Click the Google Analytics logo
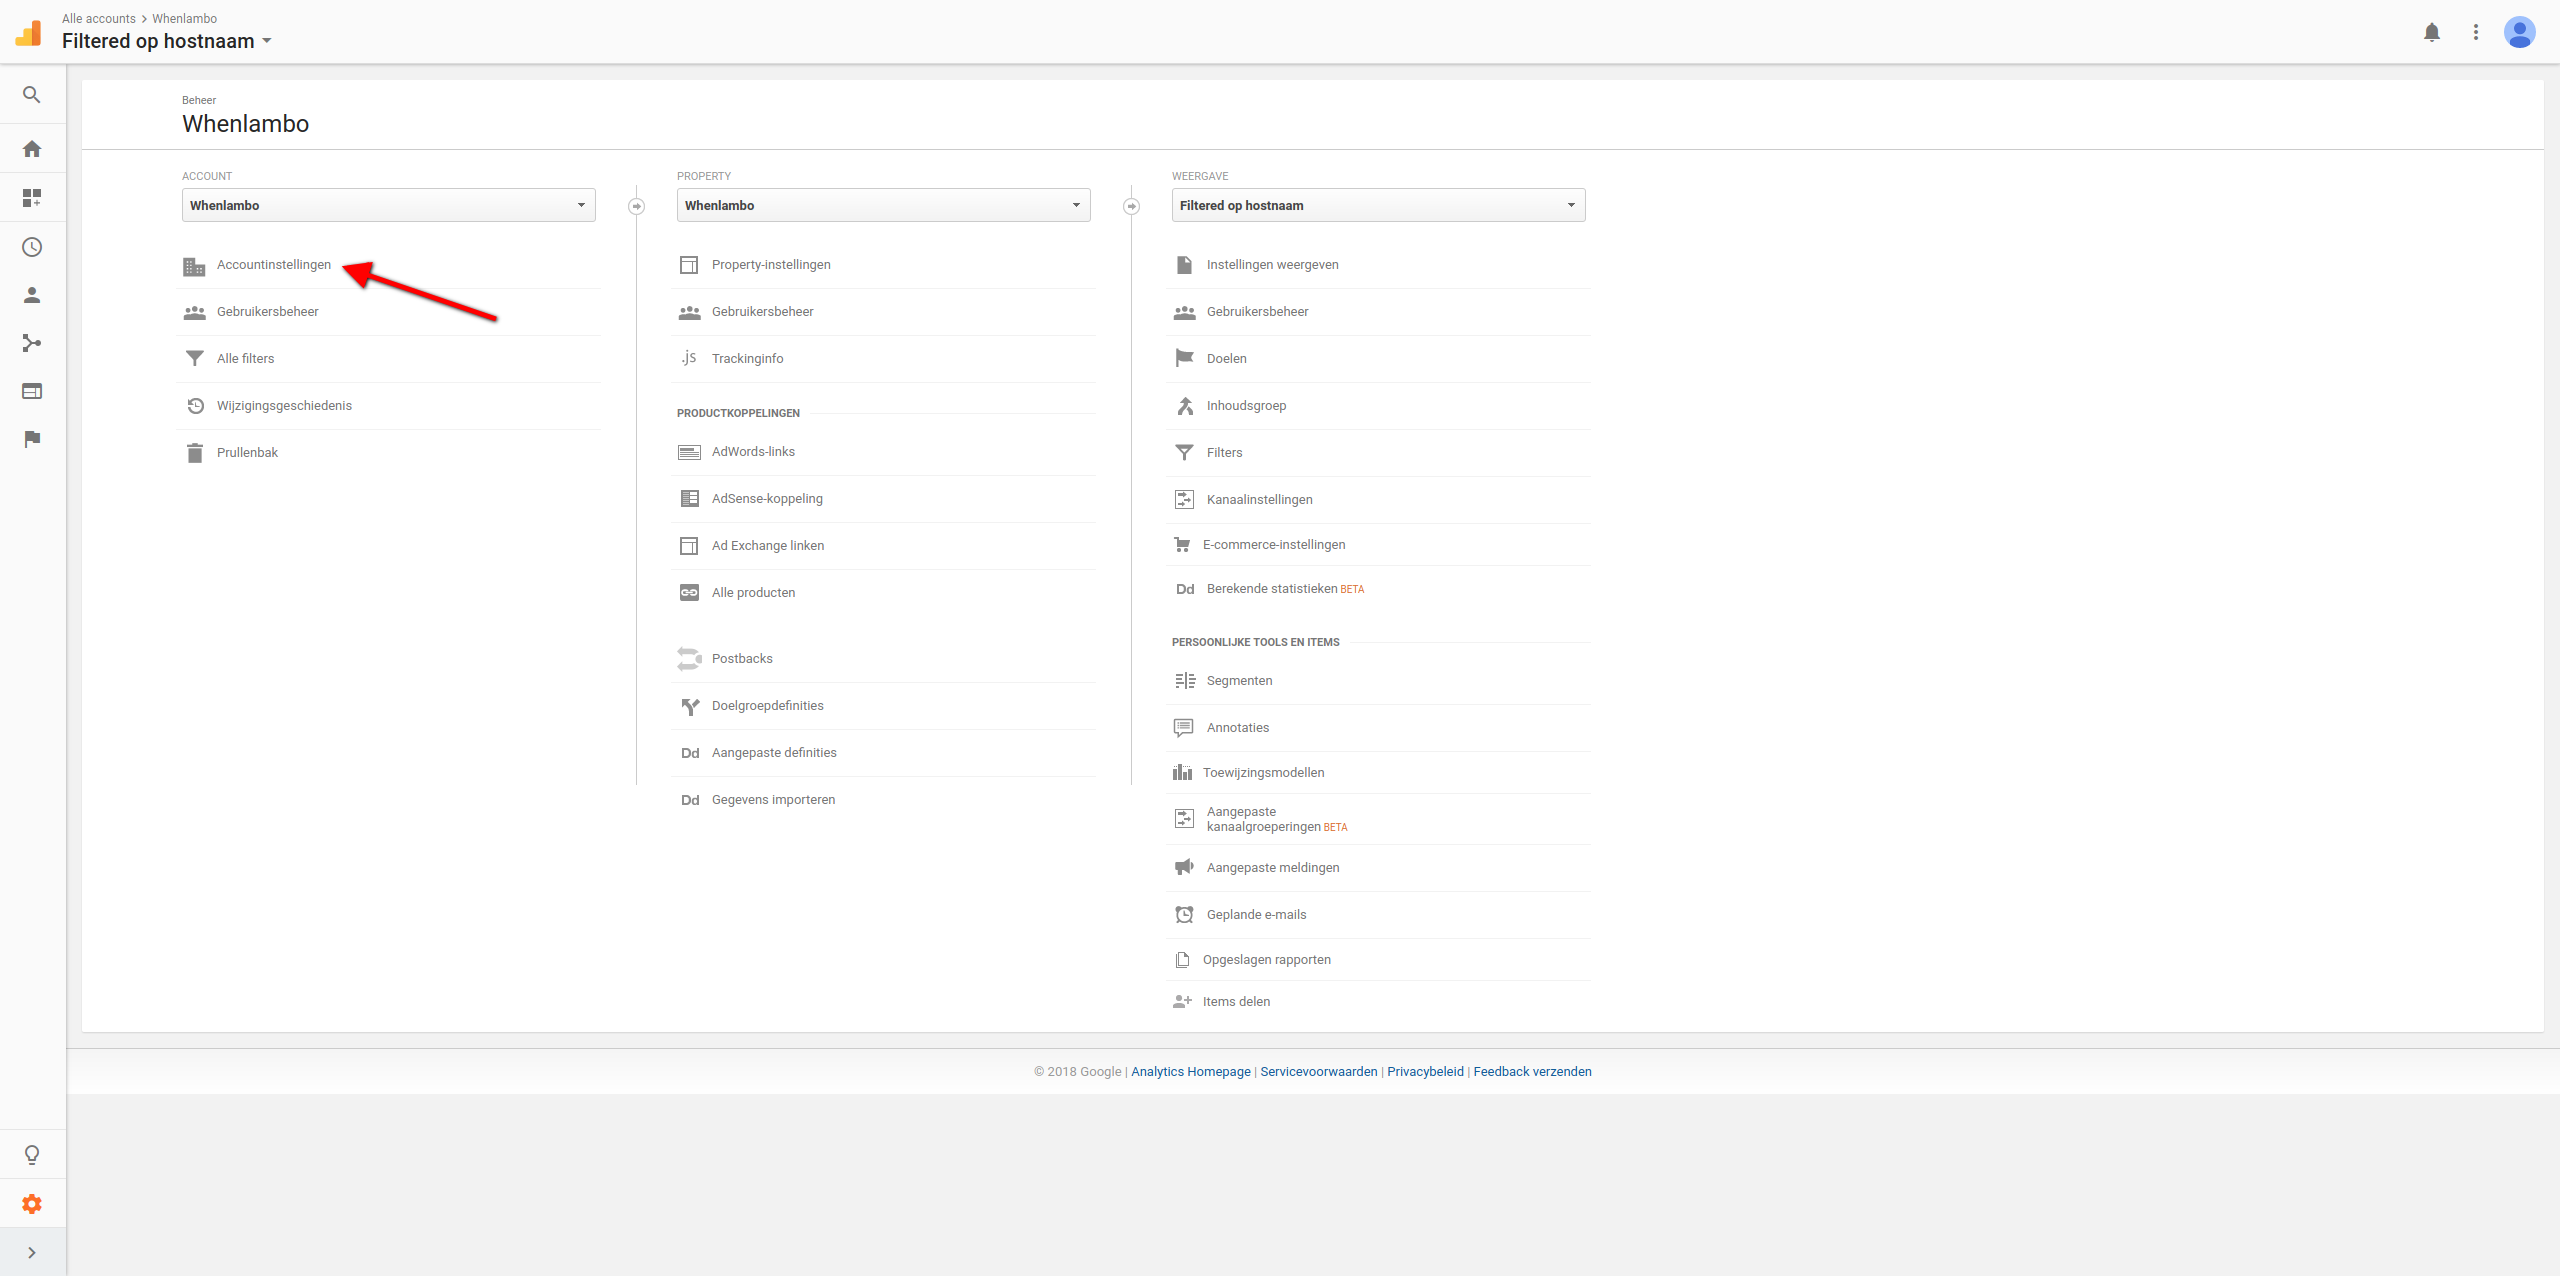The image size is (2560, 1276). click(29, 33)
